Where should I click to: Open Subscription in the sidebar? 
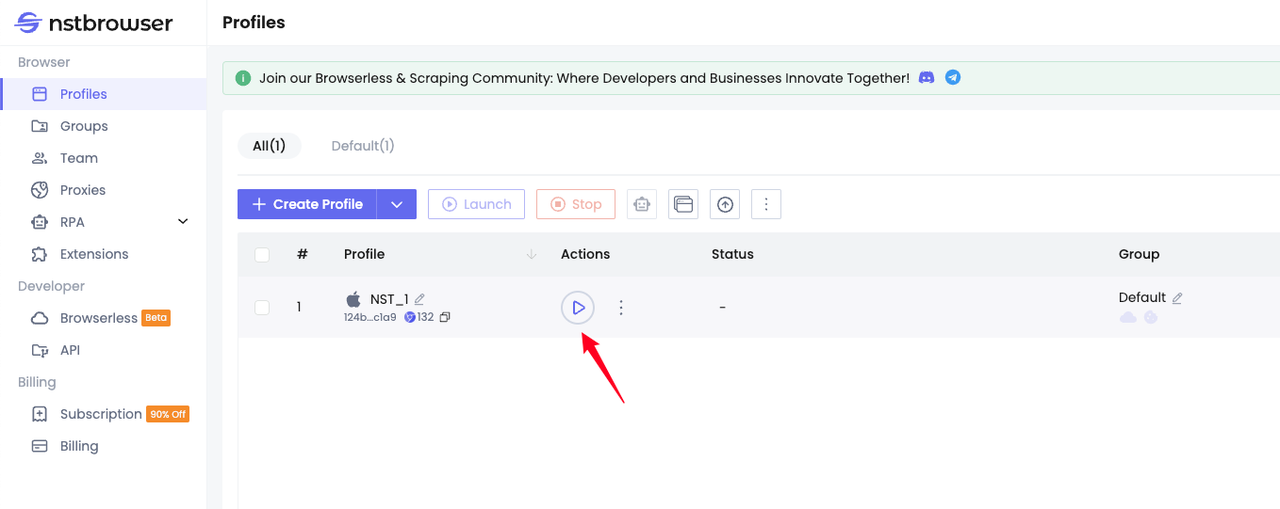(x=103, y=414)
